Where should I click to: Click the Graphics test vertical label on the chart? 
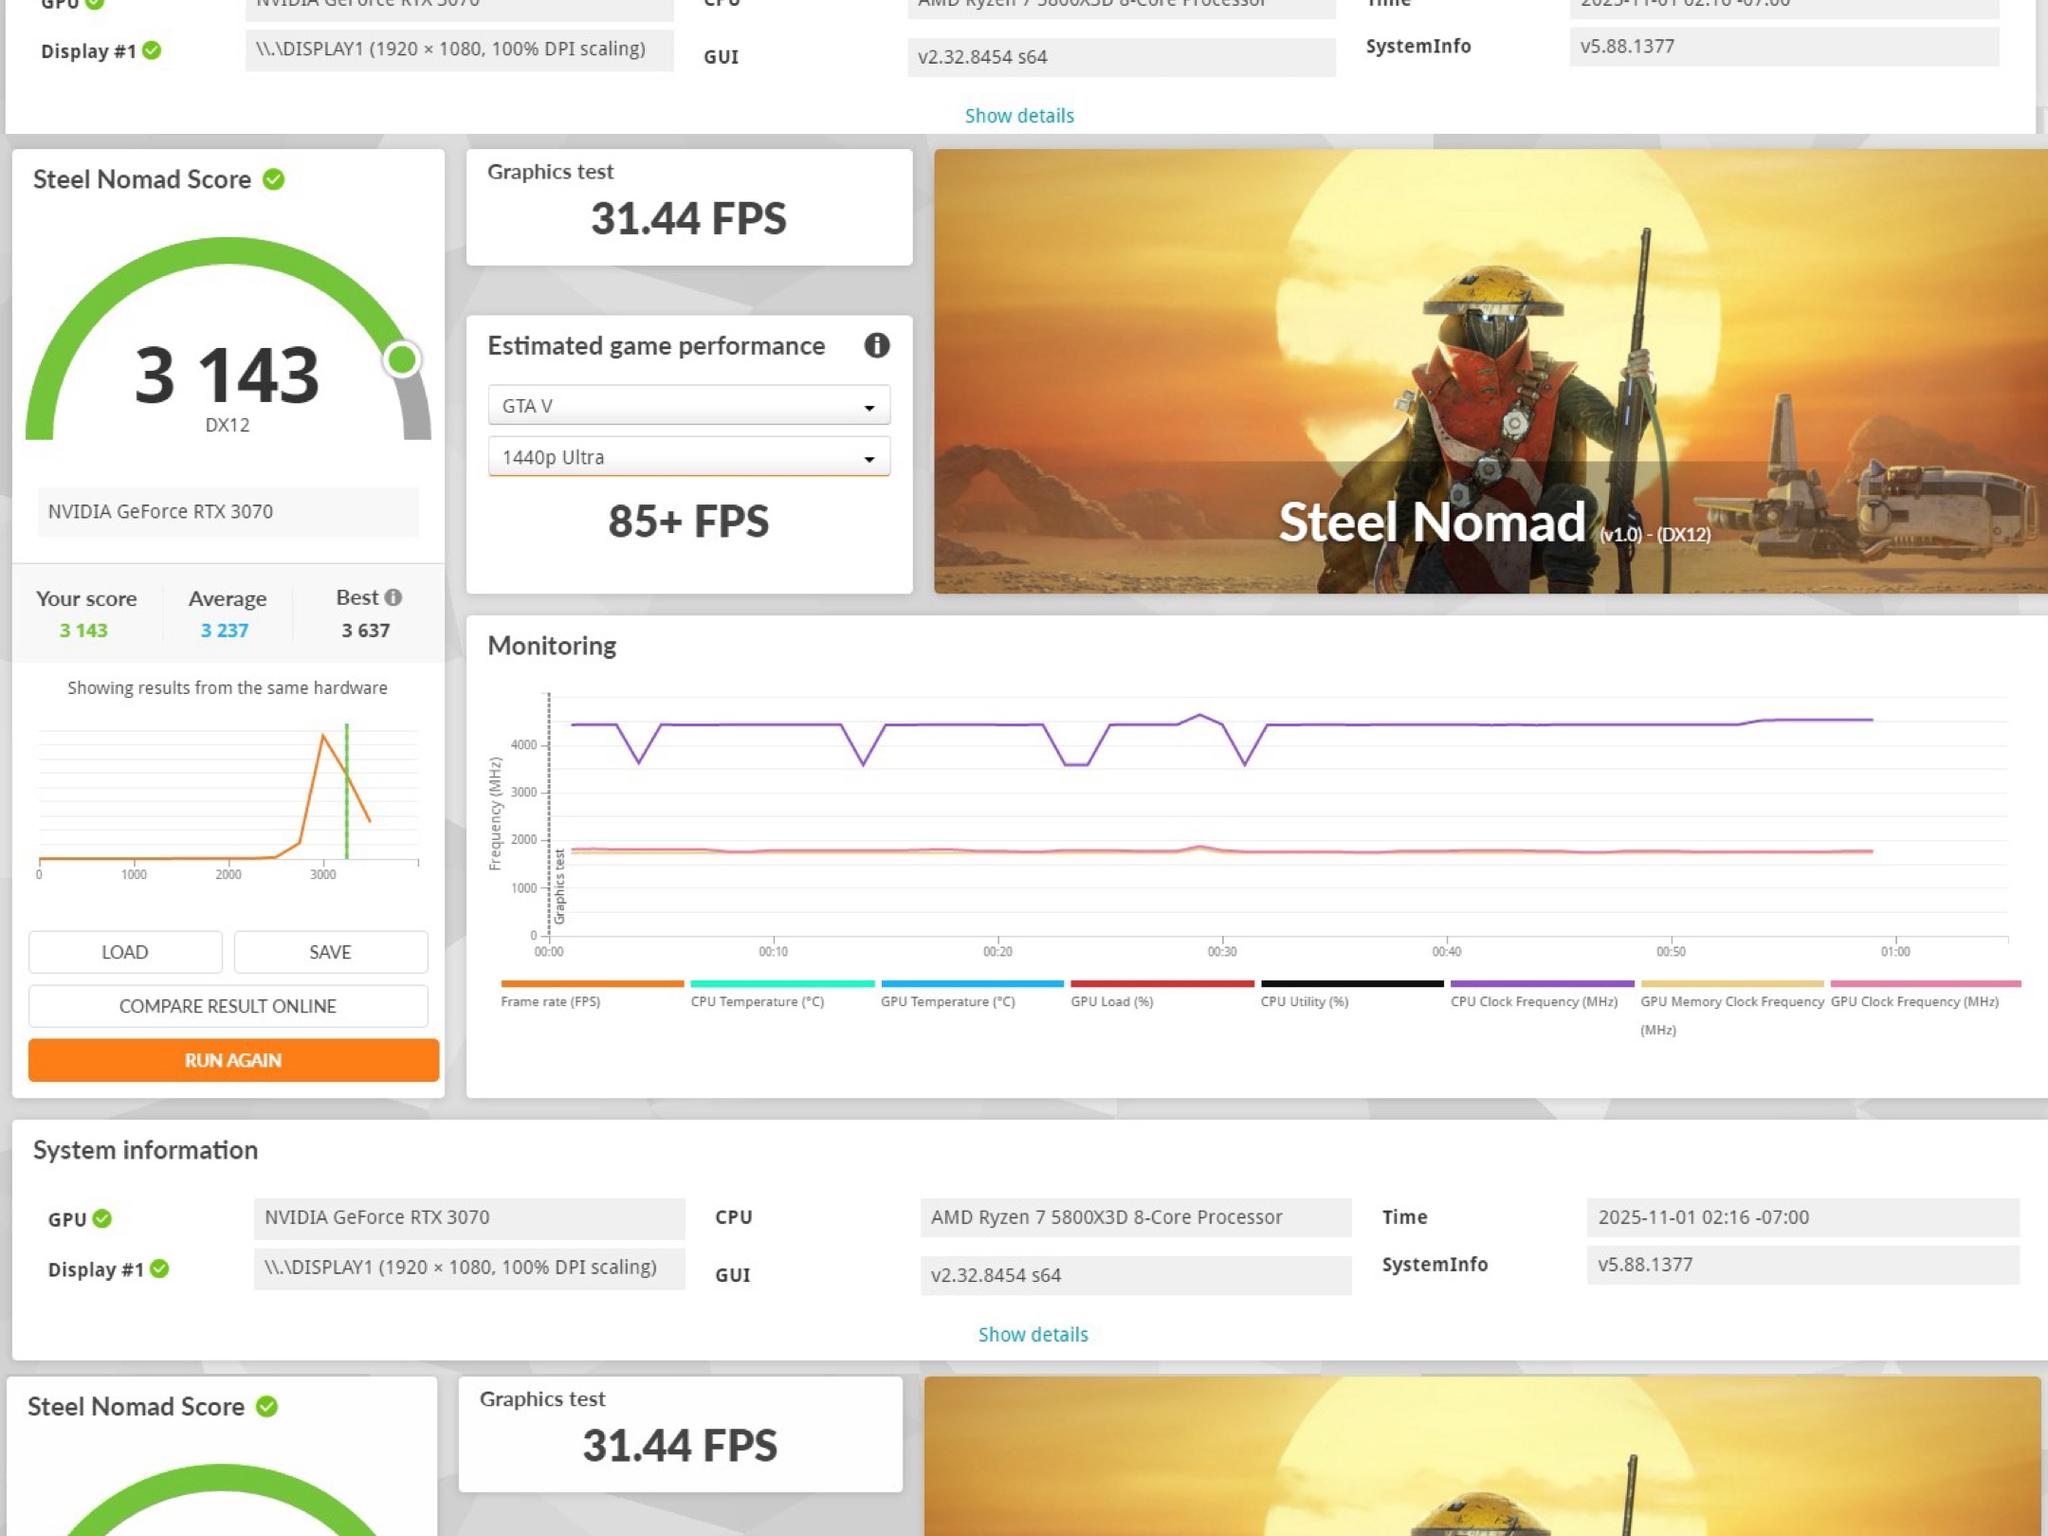(560, 886)
